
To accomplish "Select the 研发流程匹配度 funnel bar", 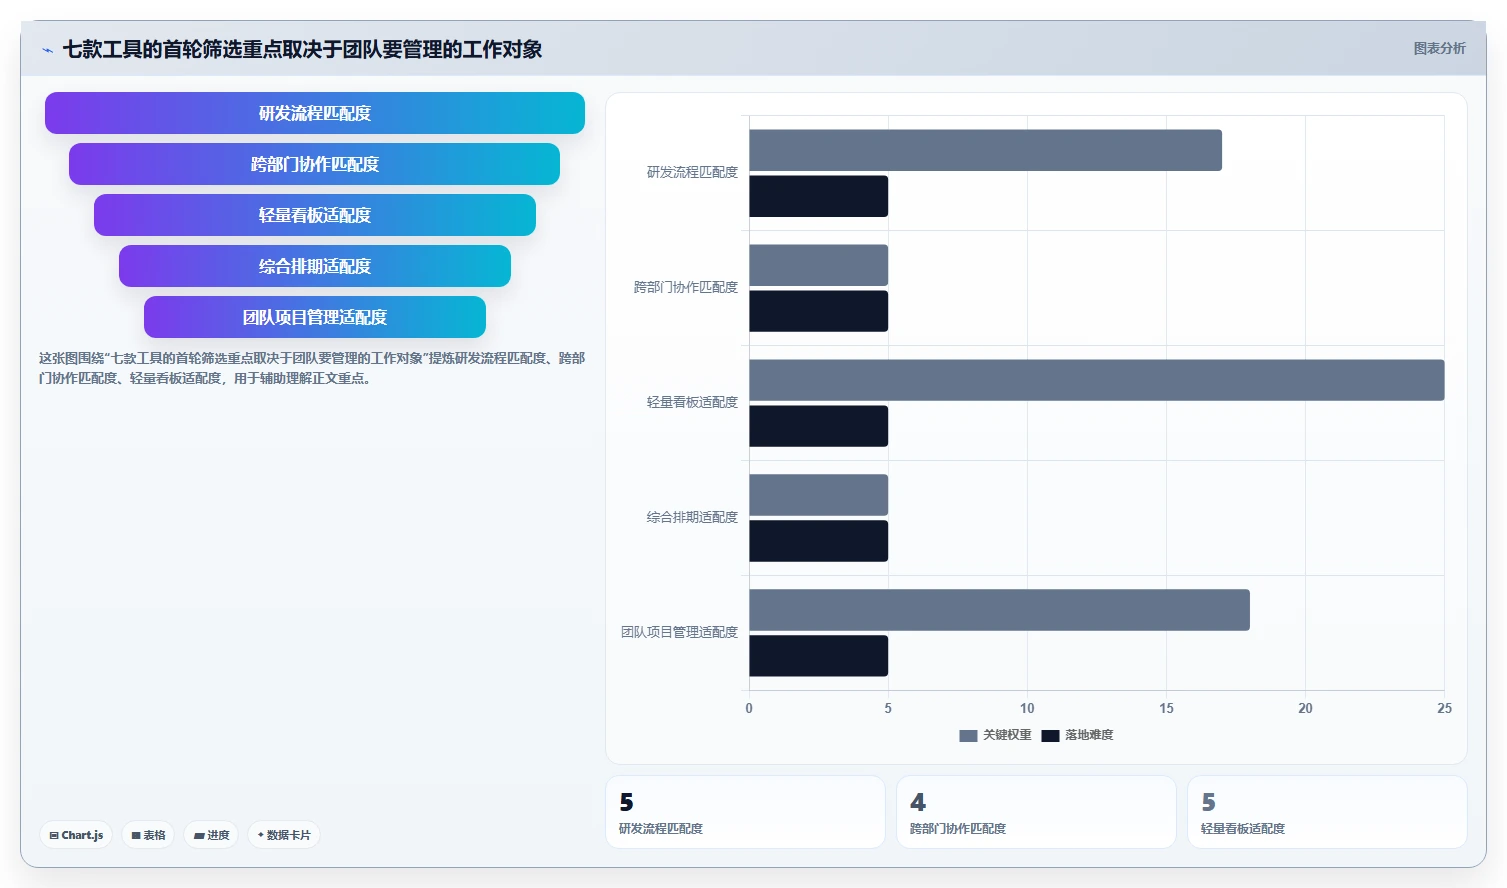I will 315,113.
